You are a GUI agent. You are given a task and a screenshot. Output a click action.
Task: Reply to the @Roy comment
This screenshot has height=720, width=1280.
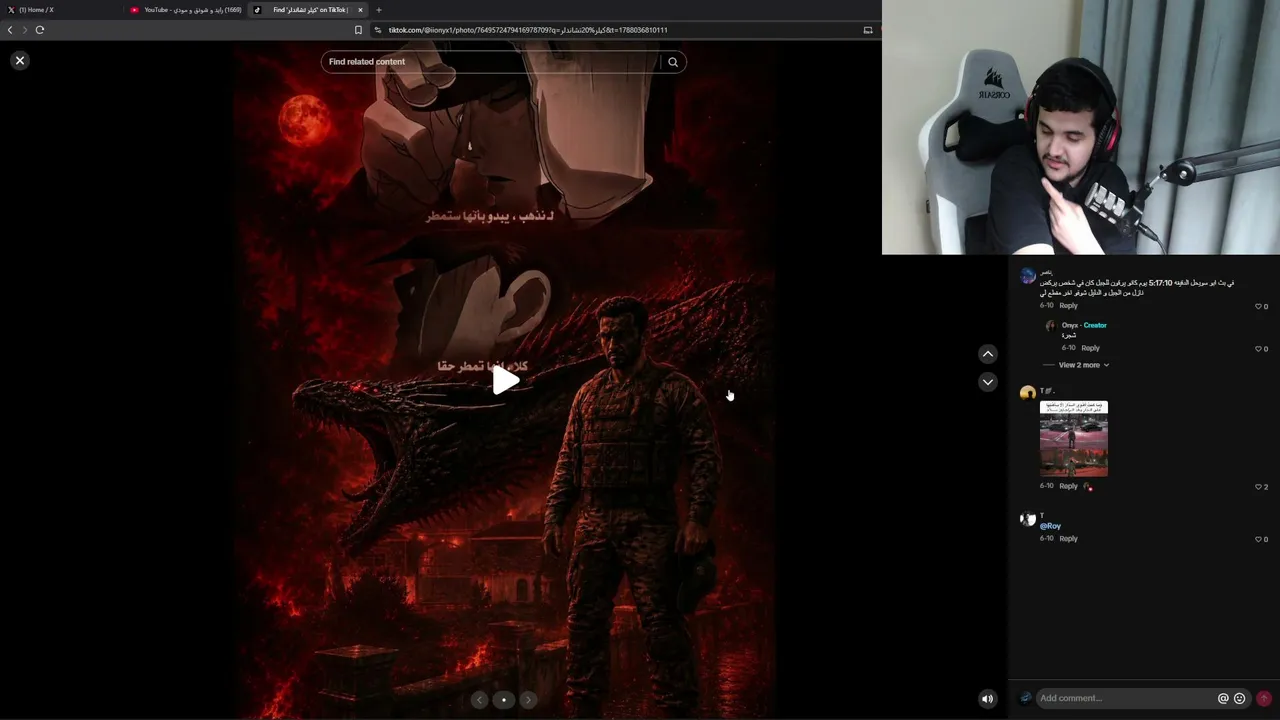1068,539
